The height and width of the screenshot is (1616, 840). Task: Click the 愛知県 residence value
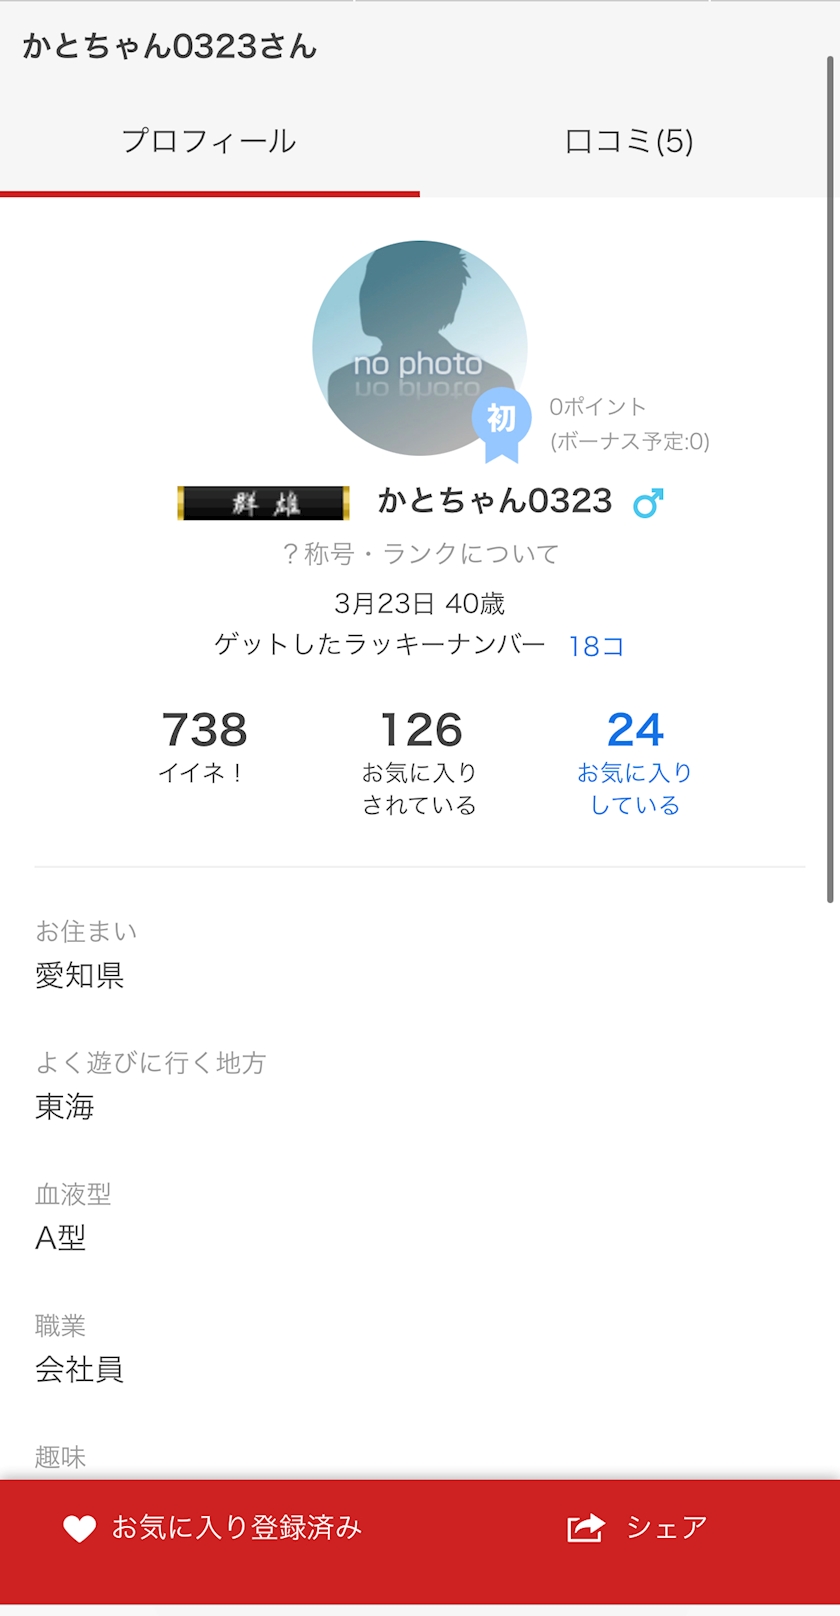[80, 975]
